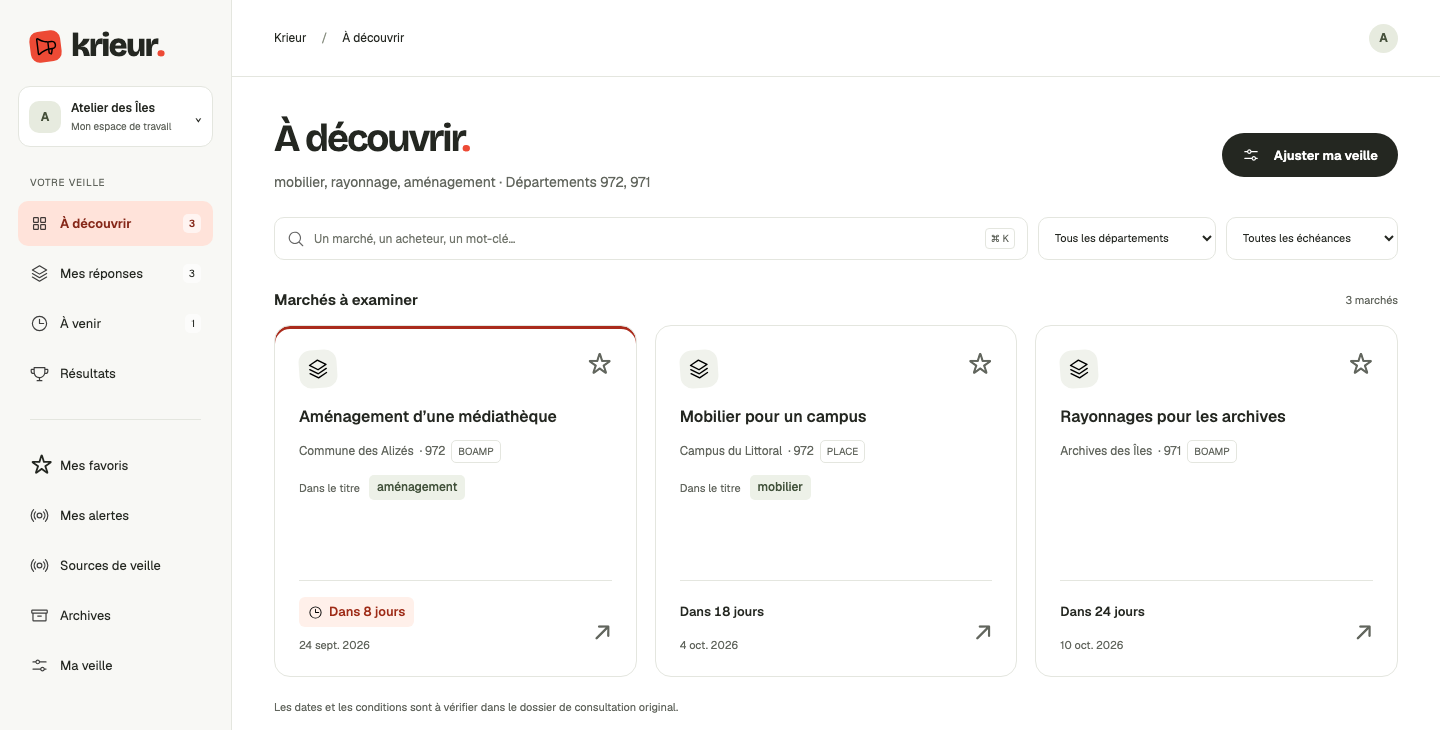Viewport: 1440px width, 730px height.
Task: Open Ma veille settings in sidebar
Action: [115, 665]
